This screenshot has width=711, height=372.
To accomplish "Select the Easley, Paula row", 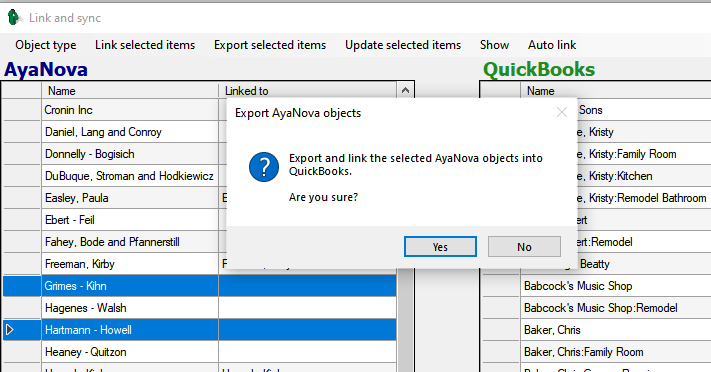I will coord(130,198).
